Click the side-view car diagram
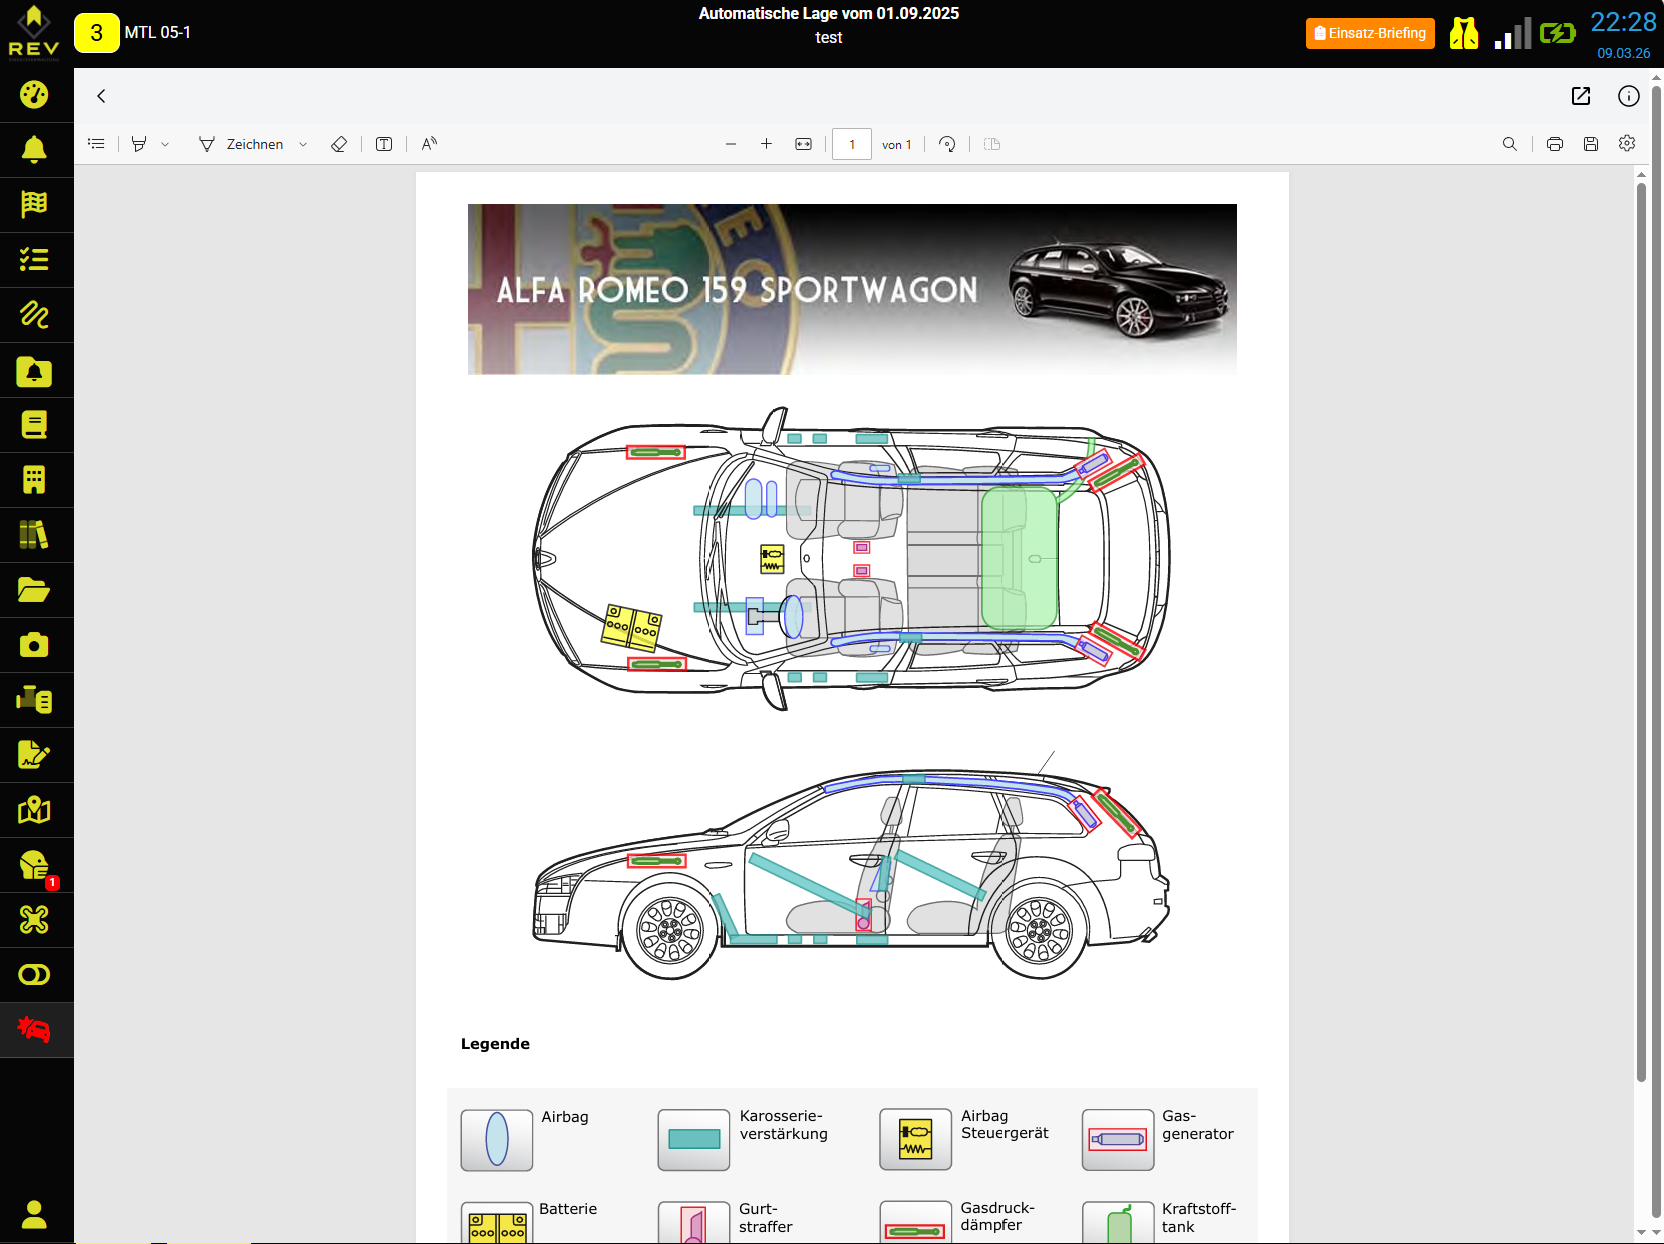The height and width of the screenshot is (1244, 1664). click(x=851, y=868)
